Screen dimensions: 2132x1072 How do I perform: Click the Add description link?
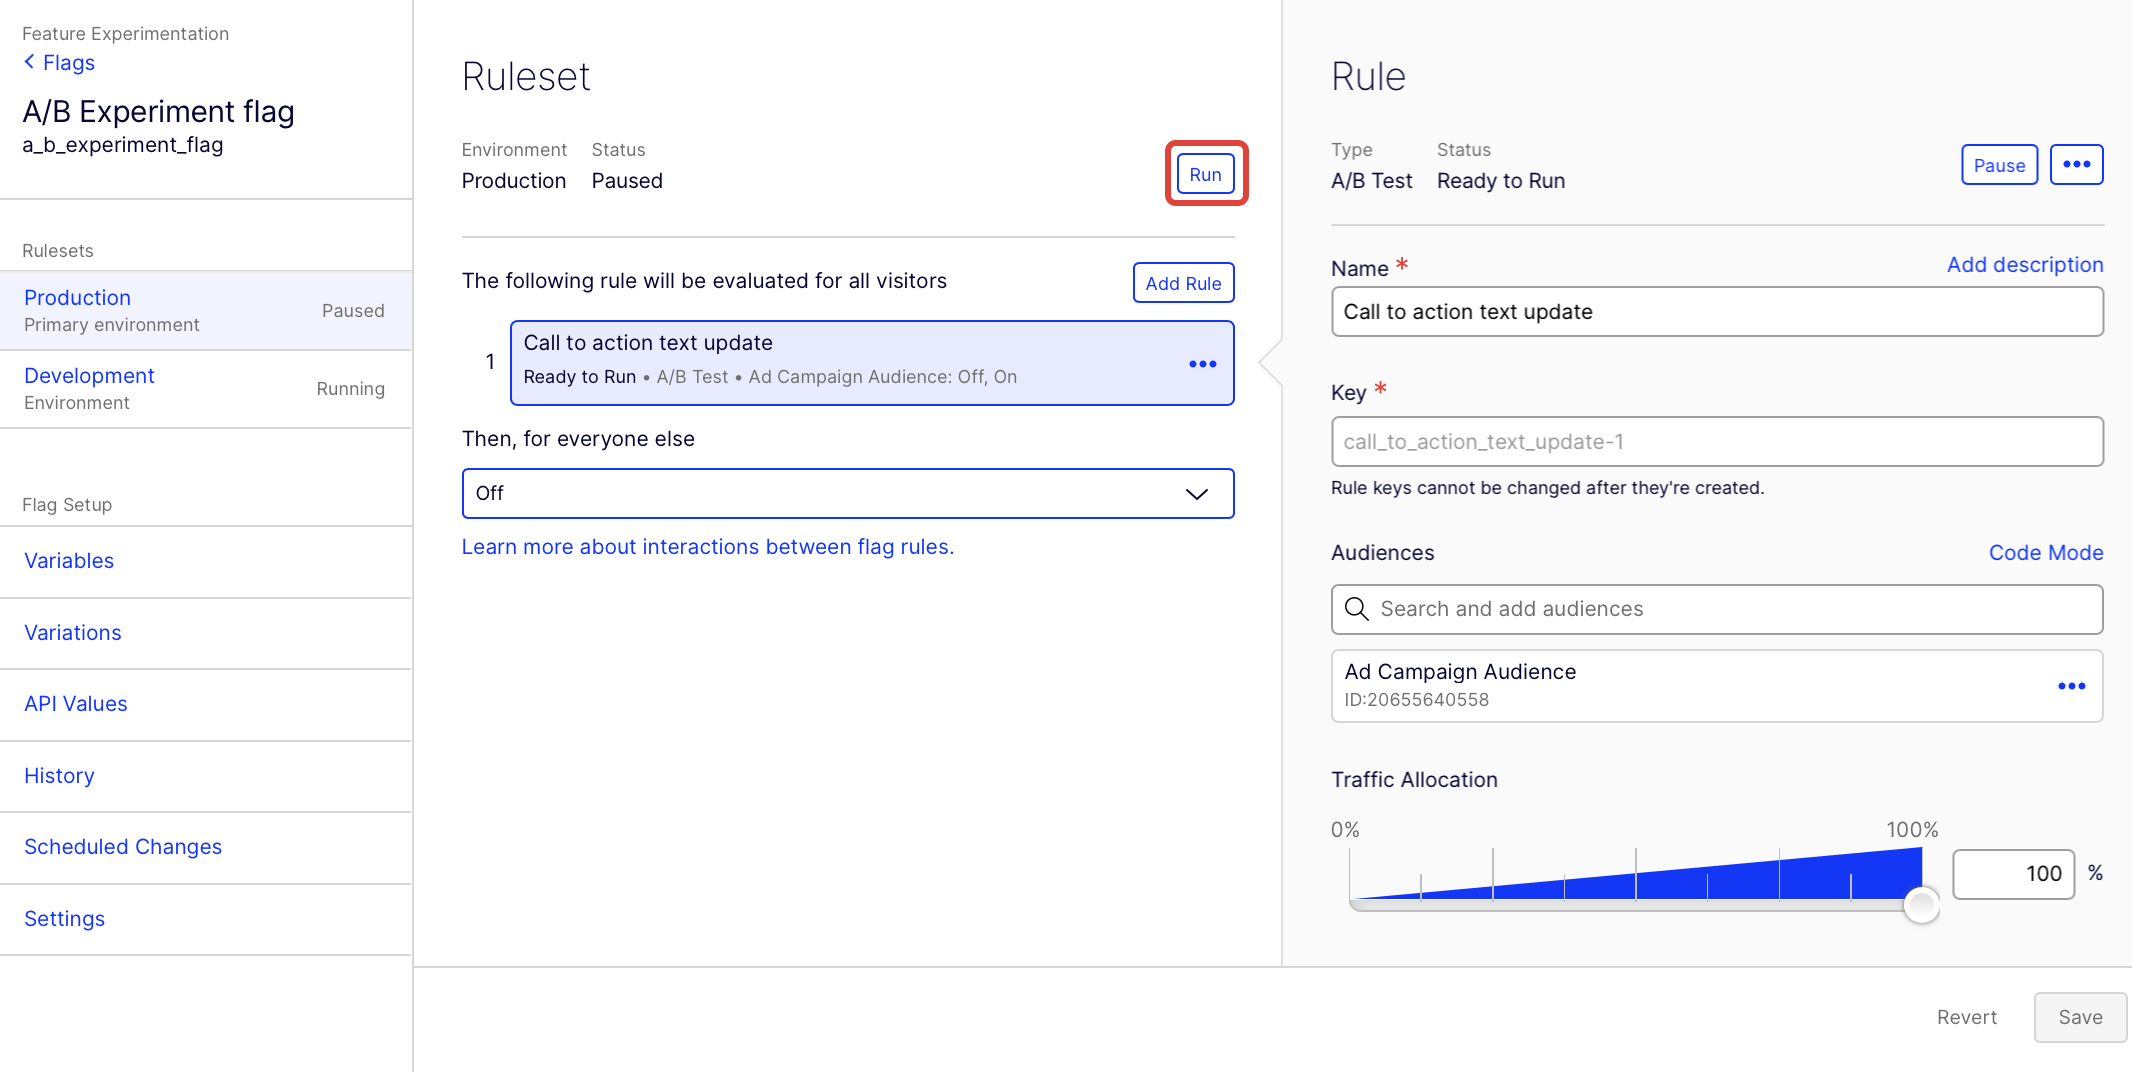coord(2024,265)
